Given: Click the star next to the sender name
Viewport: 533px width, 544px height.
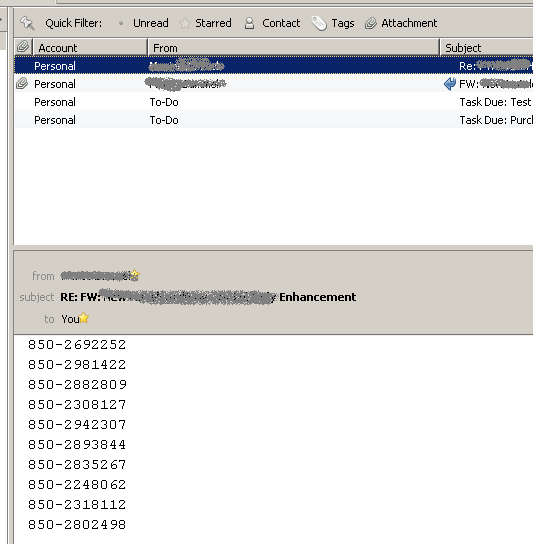Looking at the screenshot, I should click(x=135, y=275).
